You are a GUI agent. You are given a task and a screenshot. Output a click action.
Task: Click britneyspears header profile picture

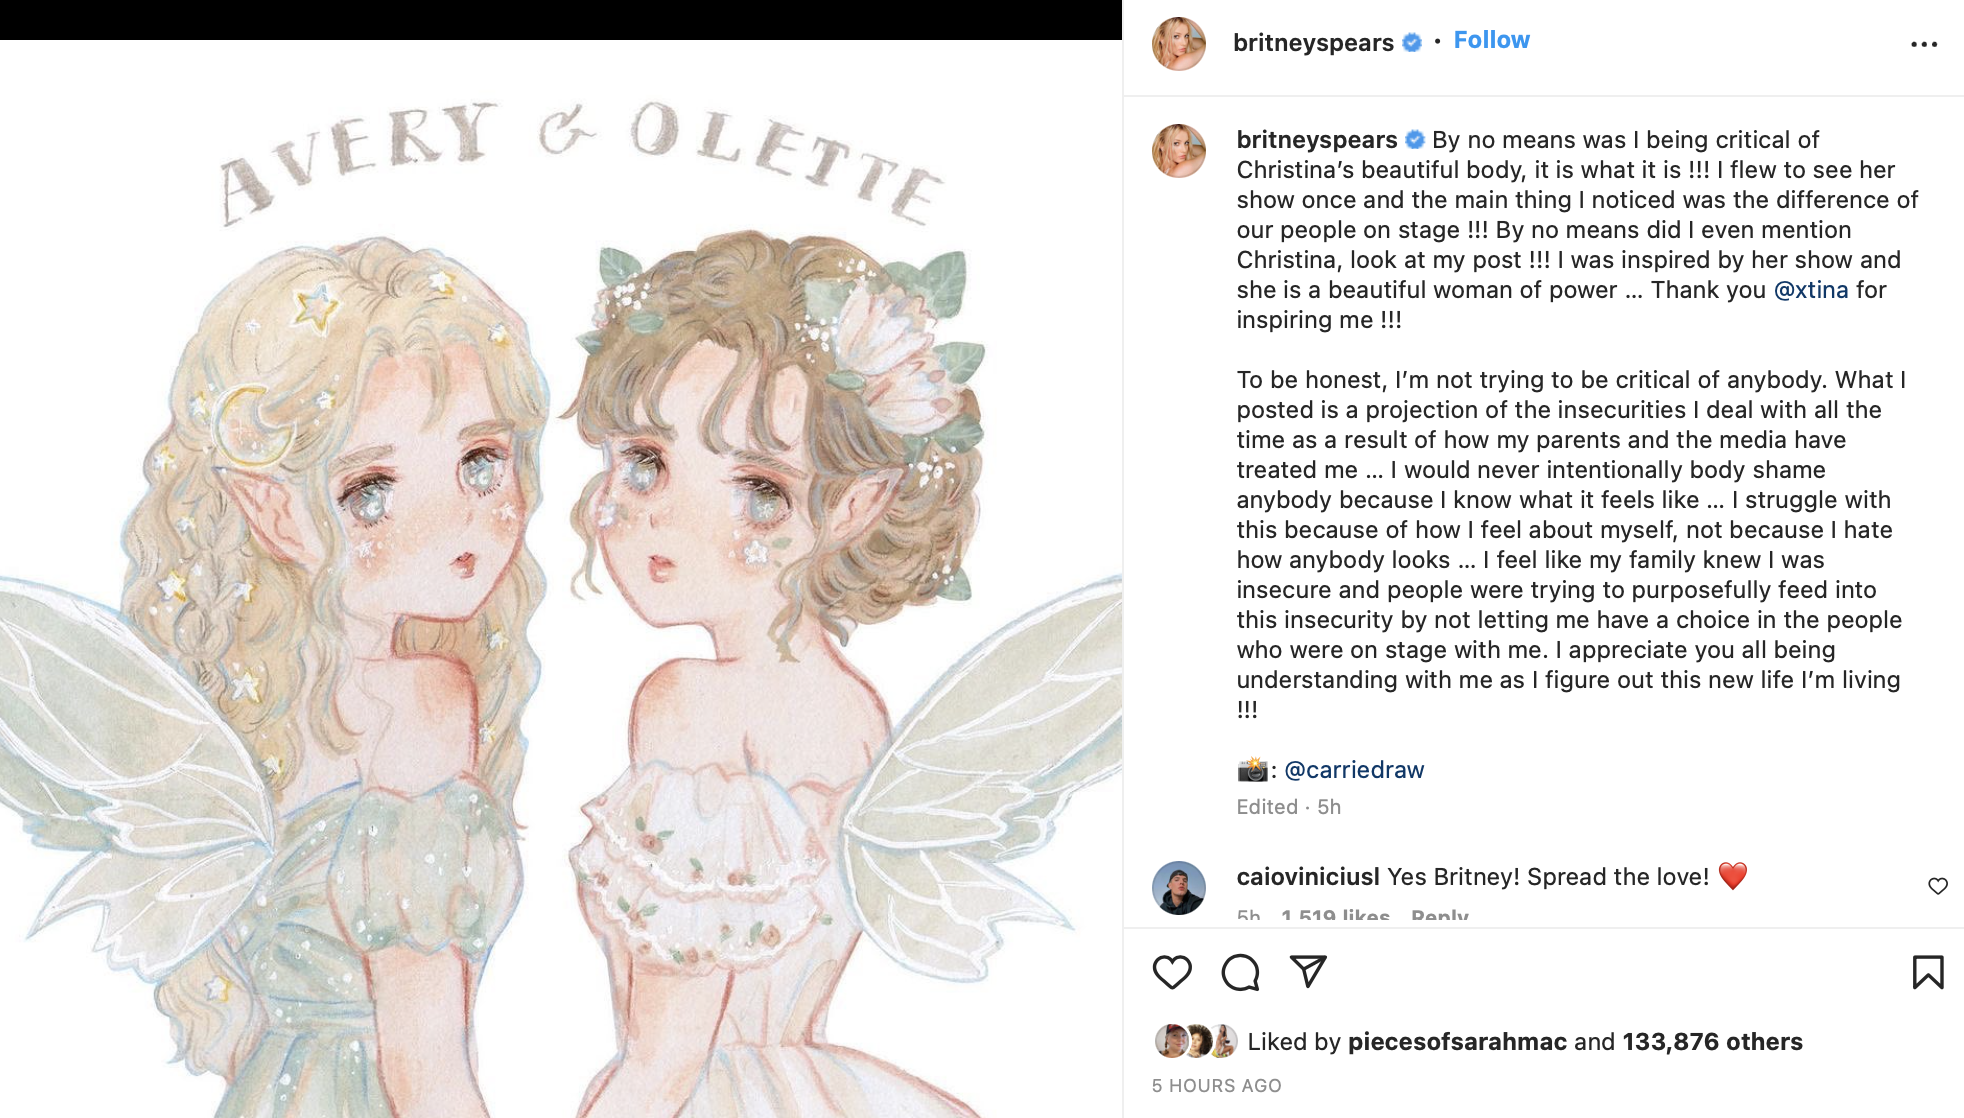[x=1179, y=44]
